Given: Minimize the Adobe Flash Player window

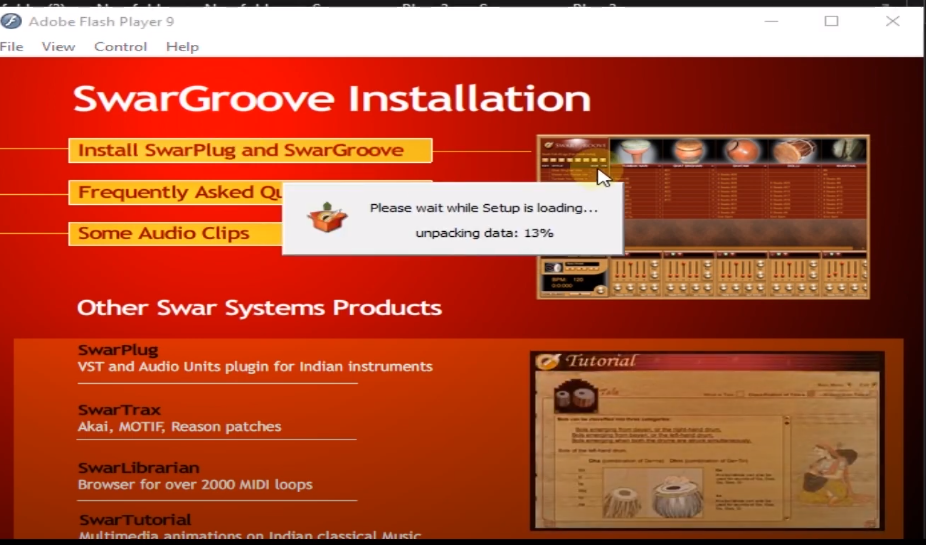Looking at the screenshot, I should [x=771, y=21].
